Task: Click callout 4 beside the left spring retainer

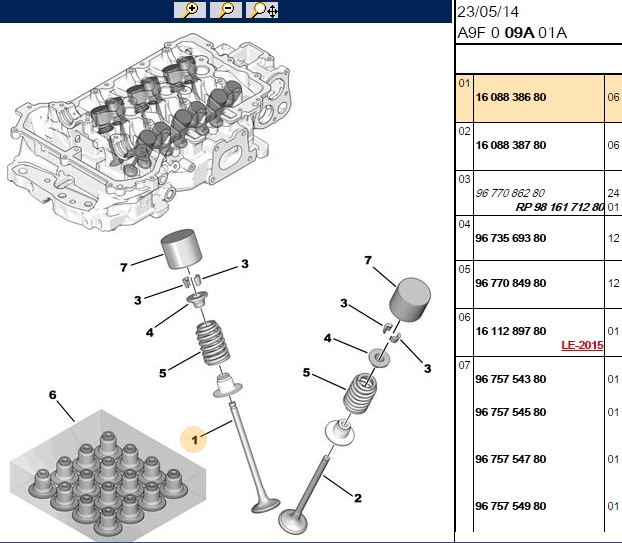Action: tap(150, 332)
